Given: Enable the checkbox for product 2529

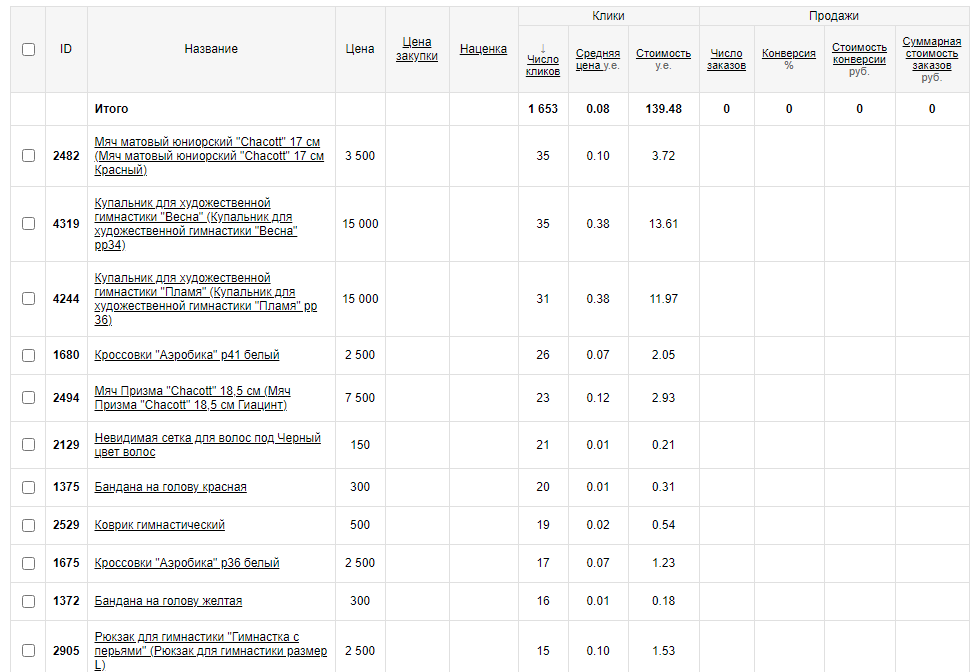Looking at the screenshot, I should point(28,525).
